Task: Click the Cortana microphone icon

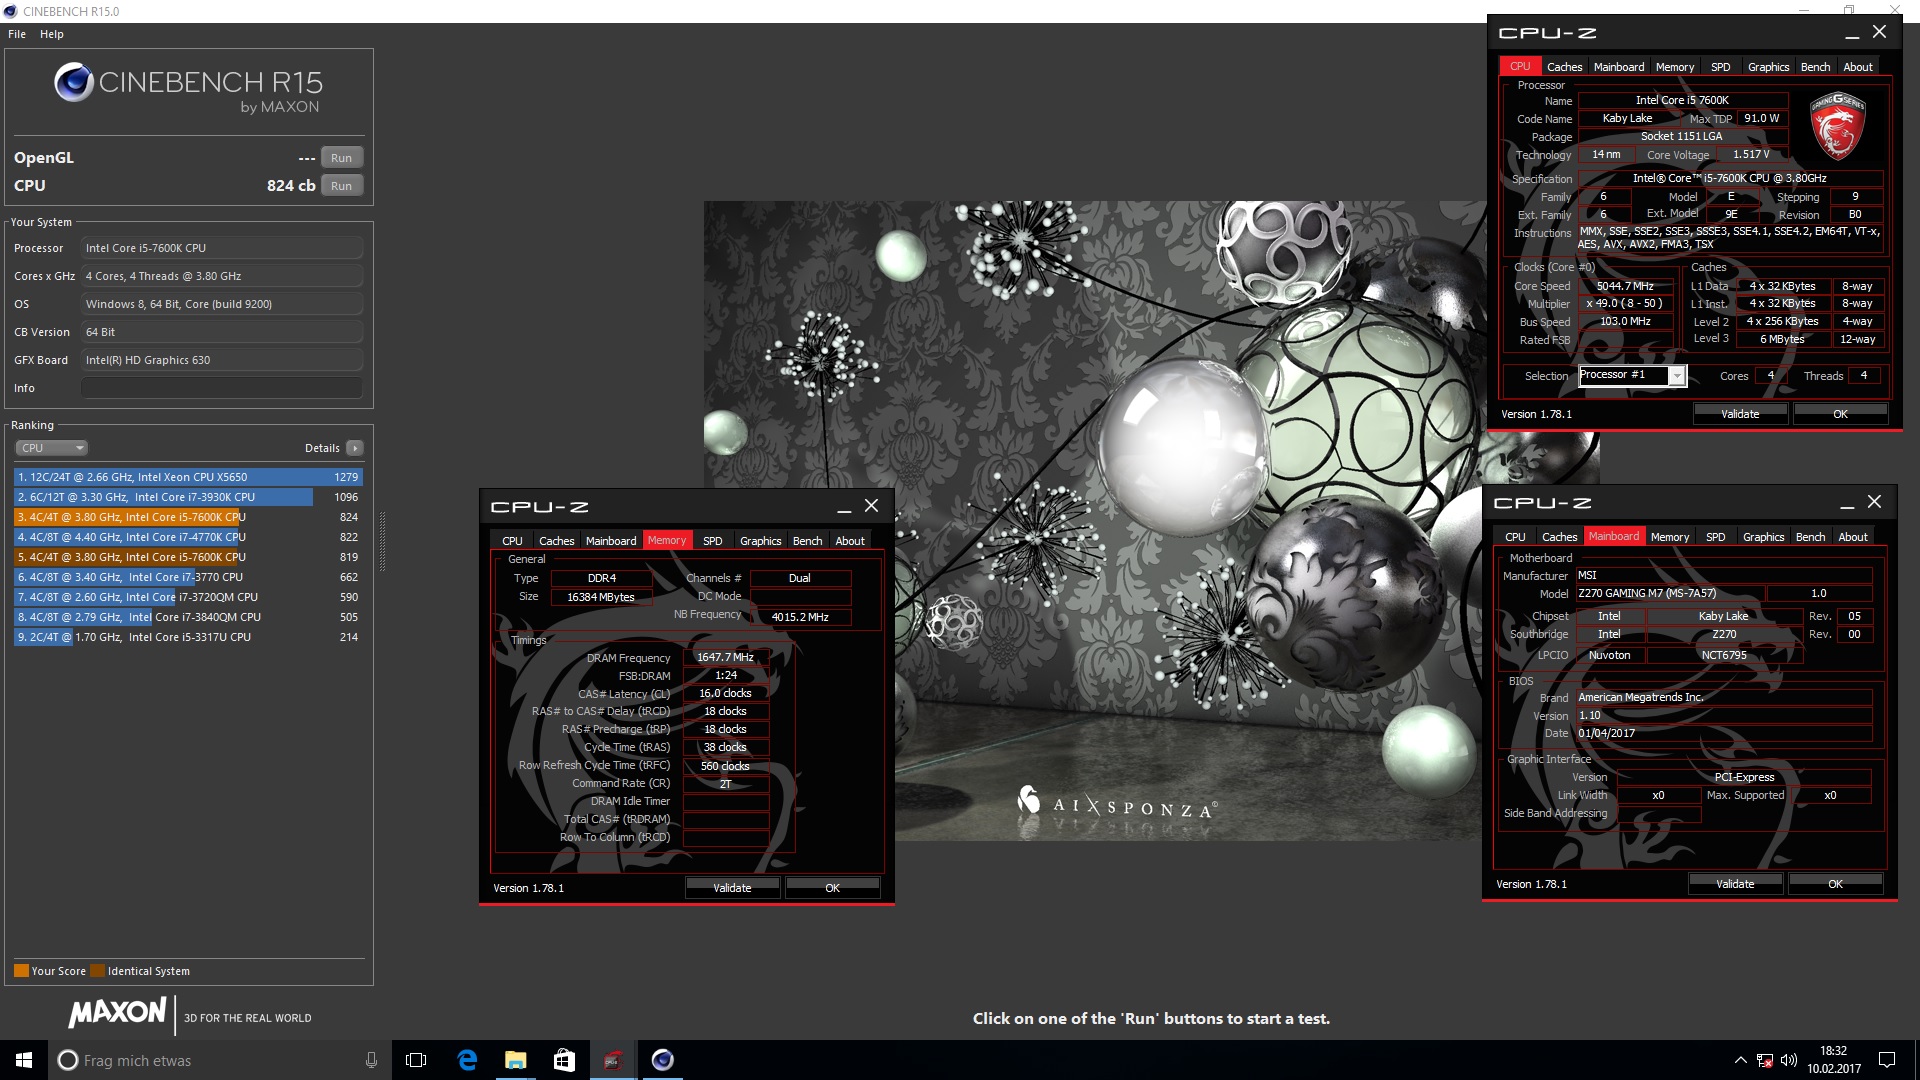Action: pos(371,1060)
